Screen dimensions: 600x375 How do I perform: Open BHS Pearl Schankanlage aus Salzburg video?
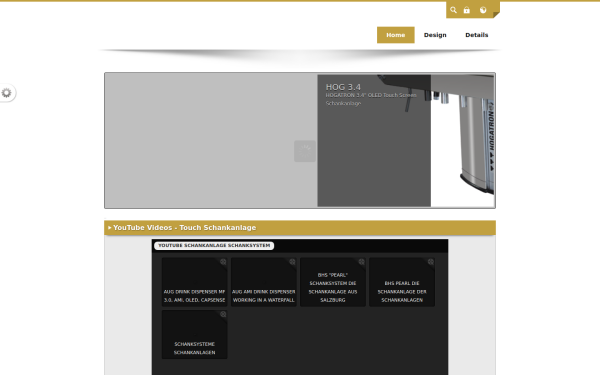coord(333,282)
